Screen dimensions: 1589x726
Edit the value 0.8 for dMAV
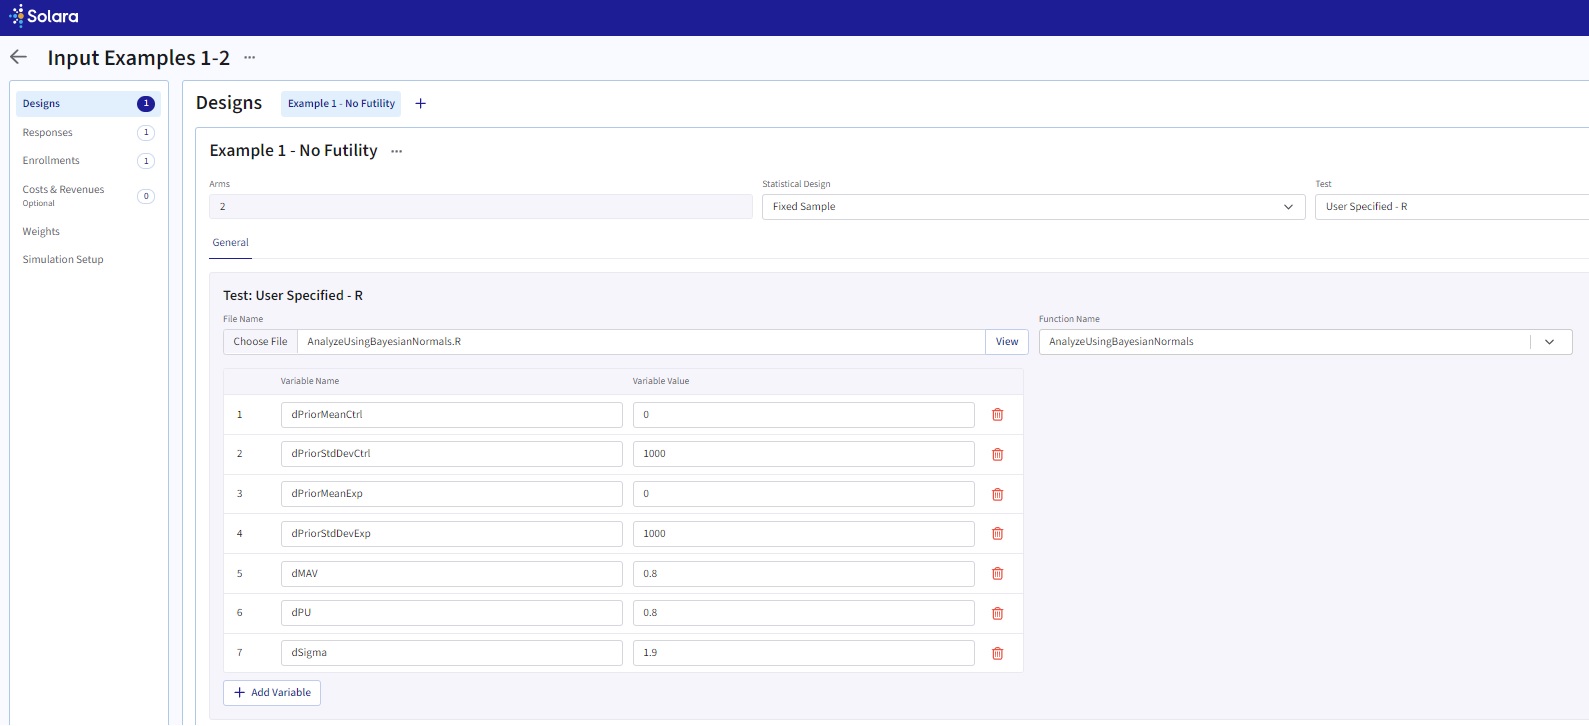coord(804,574)
